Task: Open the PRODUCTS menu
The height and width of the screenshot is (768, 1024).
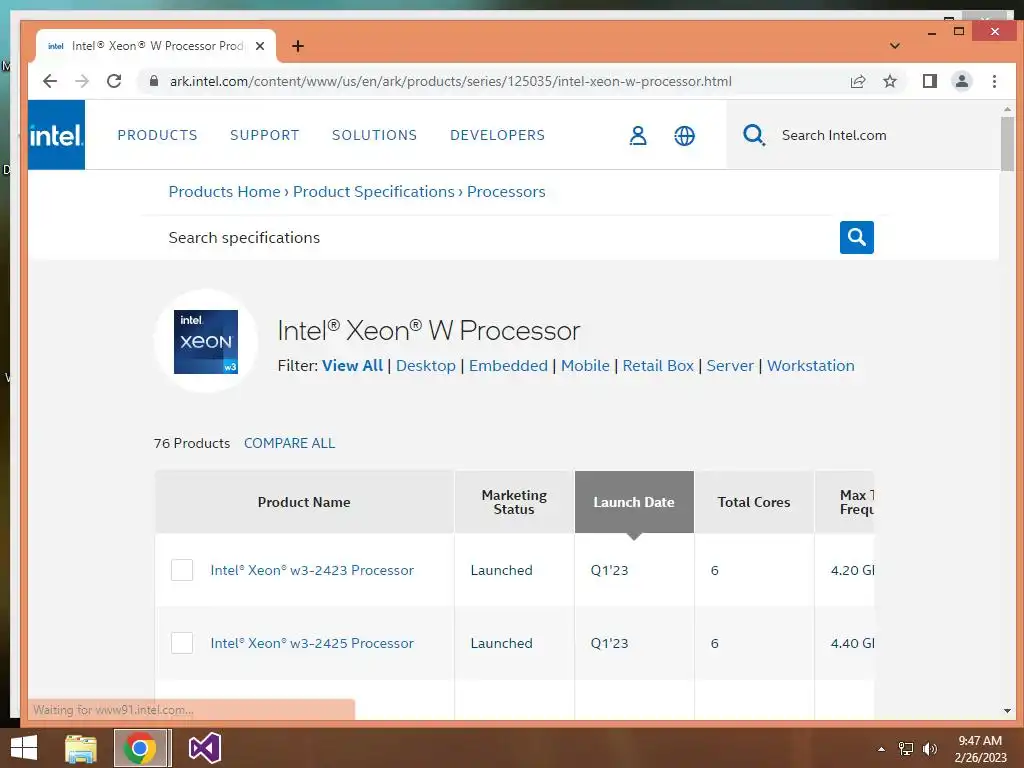Action: pyautogui.click(x=157, y=135)
